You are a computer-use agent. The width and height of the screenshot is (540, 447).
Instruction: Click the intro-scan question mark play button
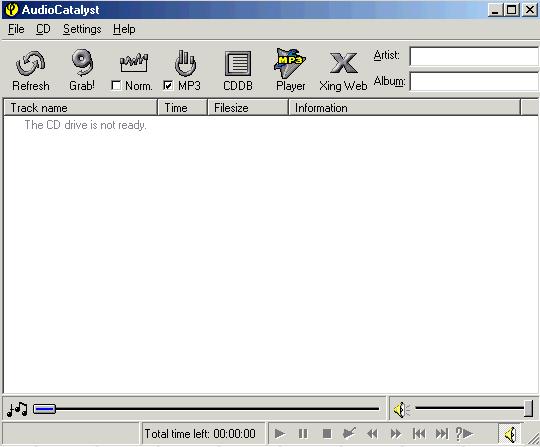tap(464, 434)
